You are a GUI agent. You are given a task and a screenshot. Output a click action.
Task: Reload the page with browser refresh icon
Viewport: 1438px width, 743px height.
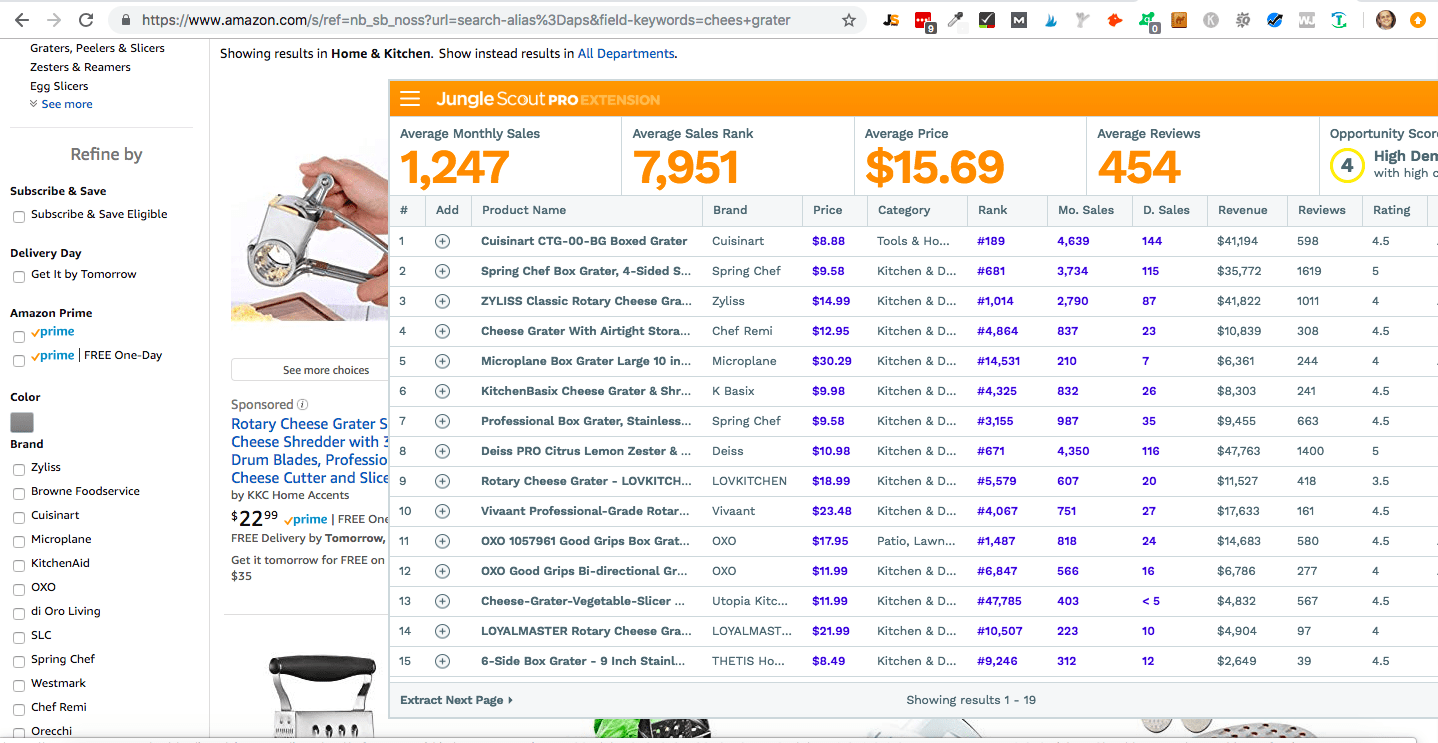point(86,20)
